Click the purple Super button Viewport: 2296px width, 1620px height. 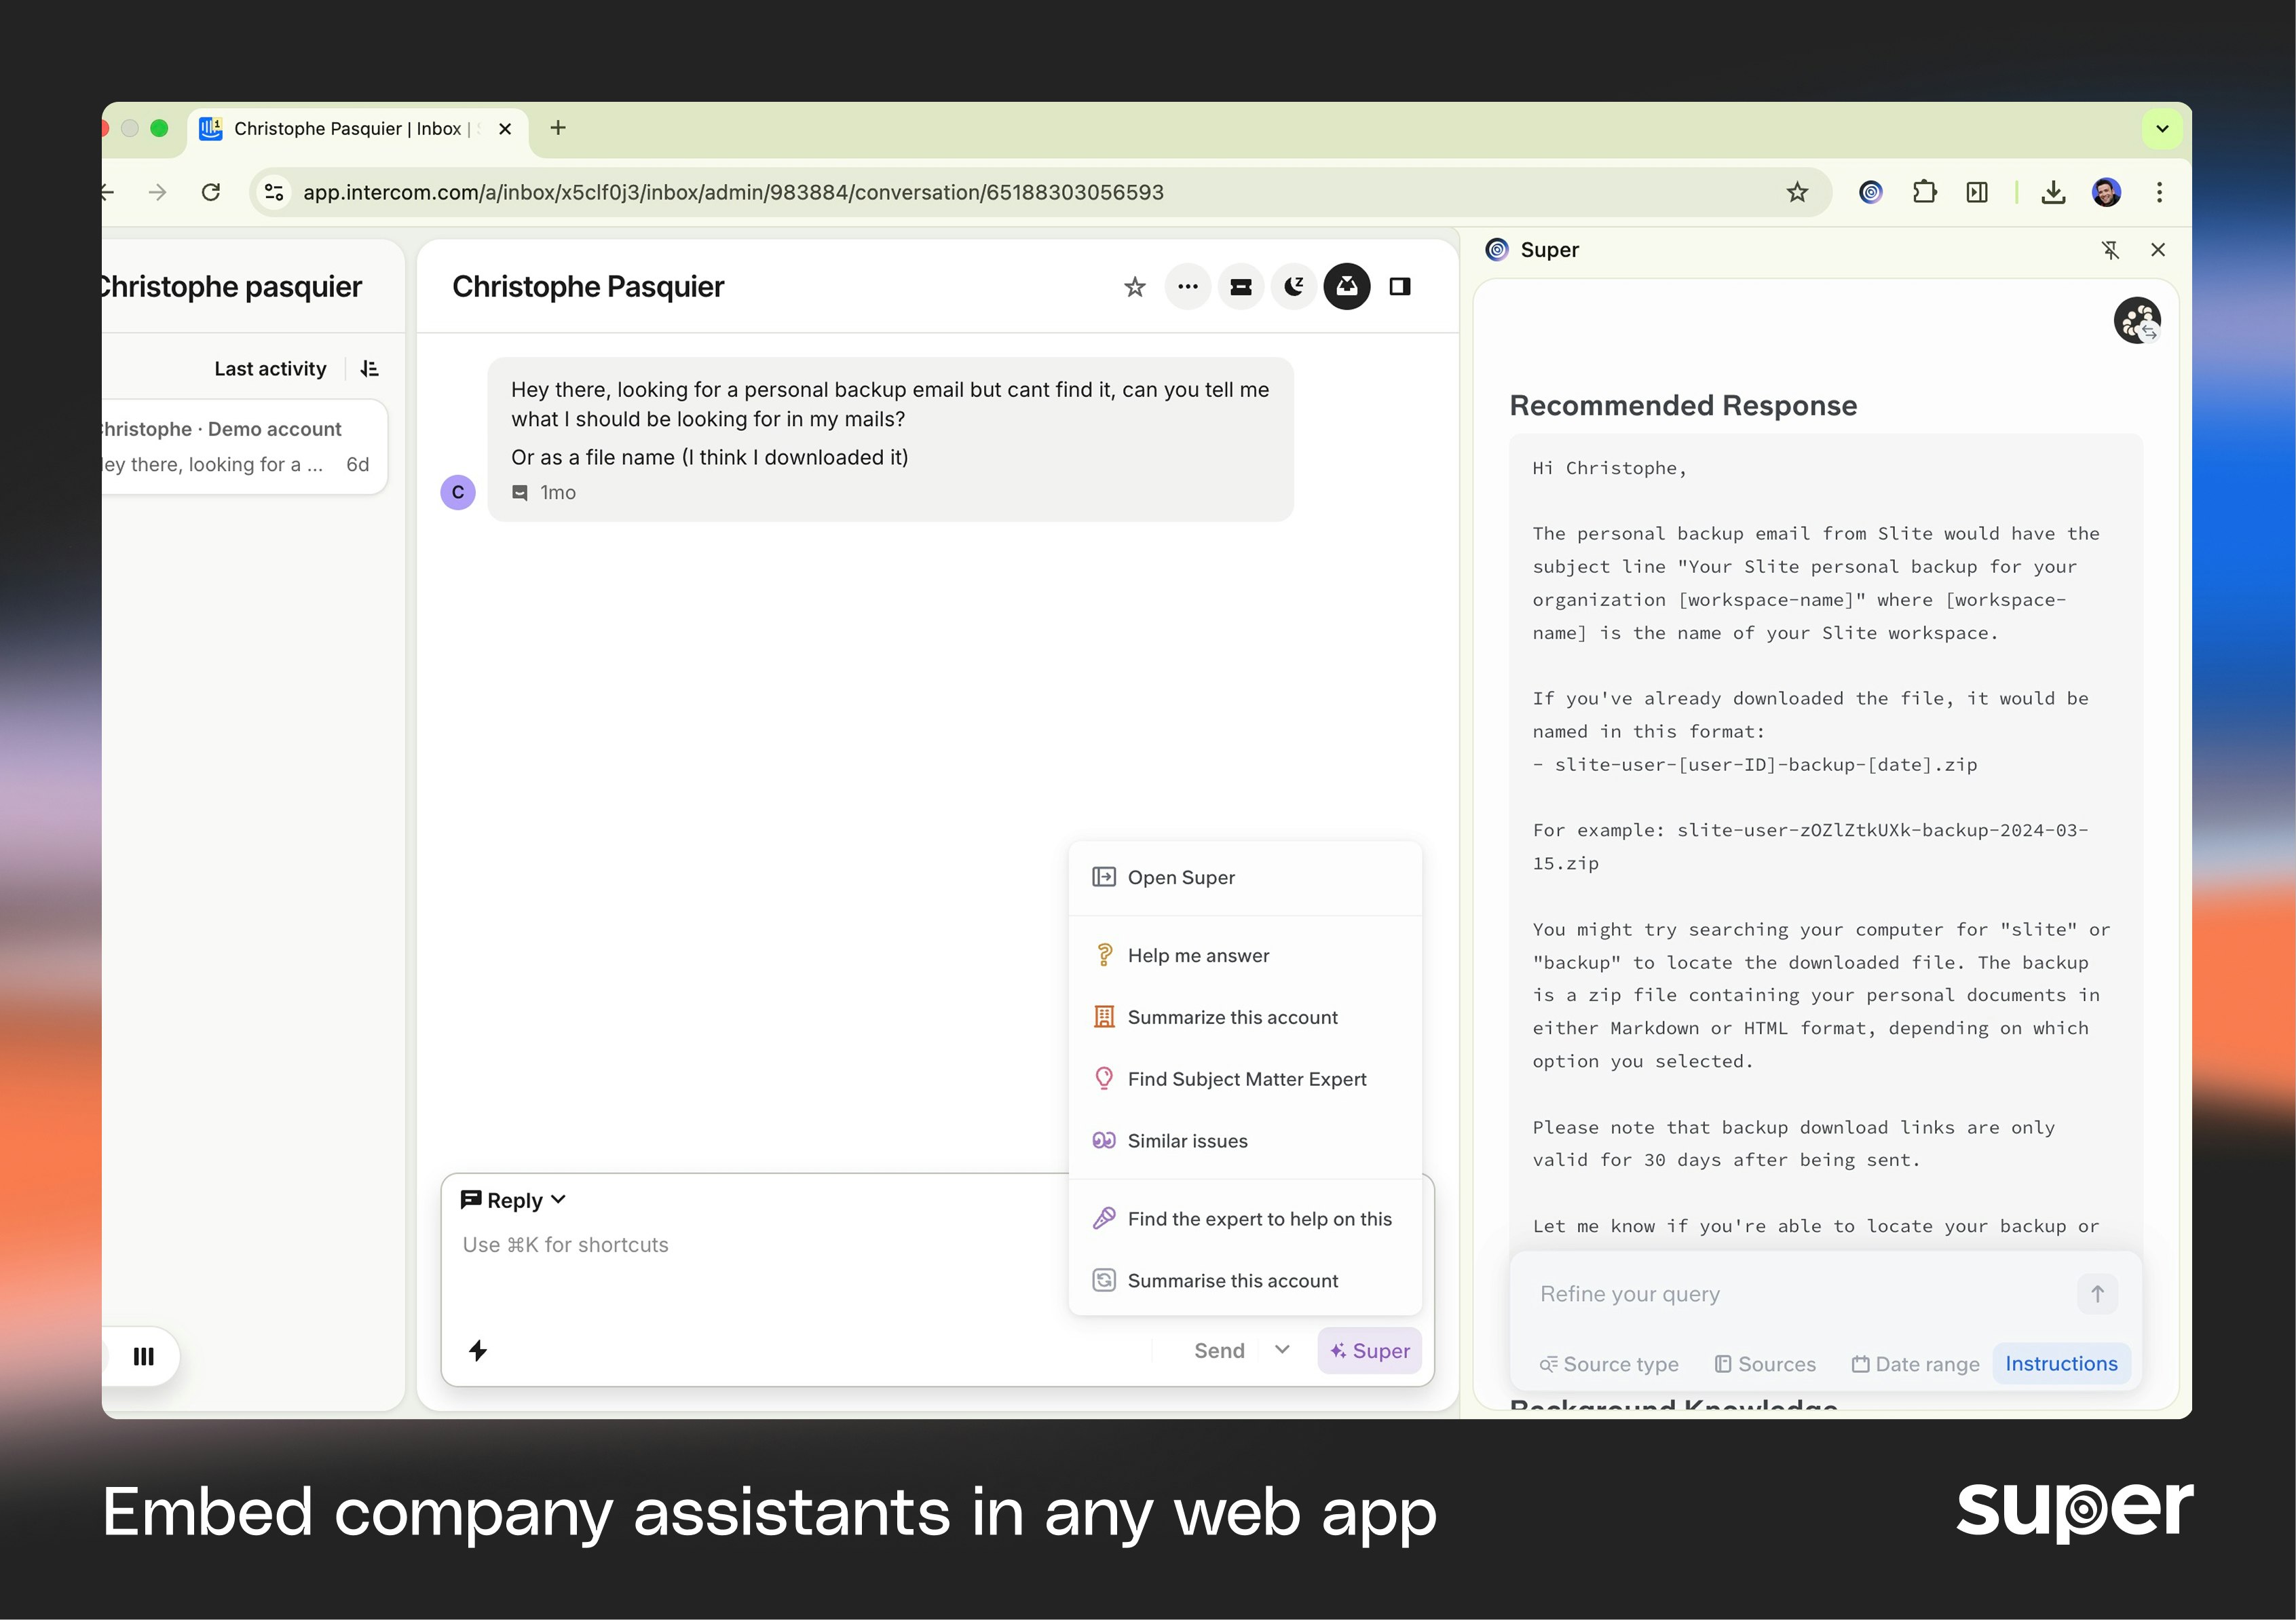(1369, 1351)
